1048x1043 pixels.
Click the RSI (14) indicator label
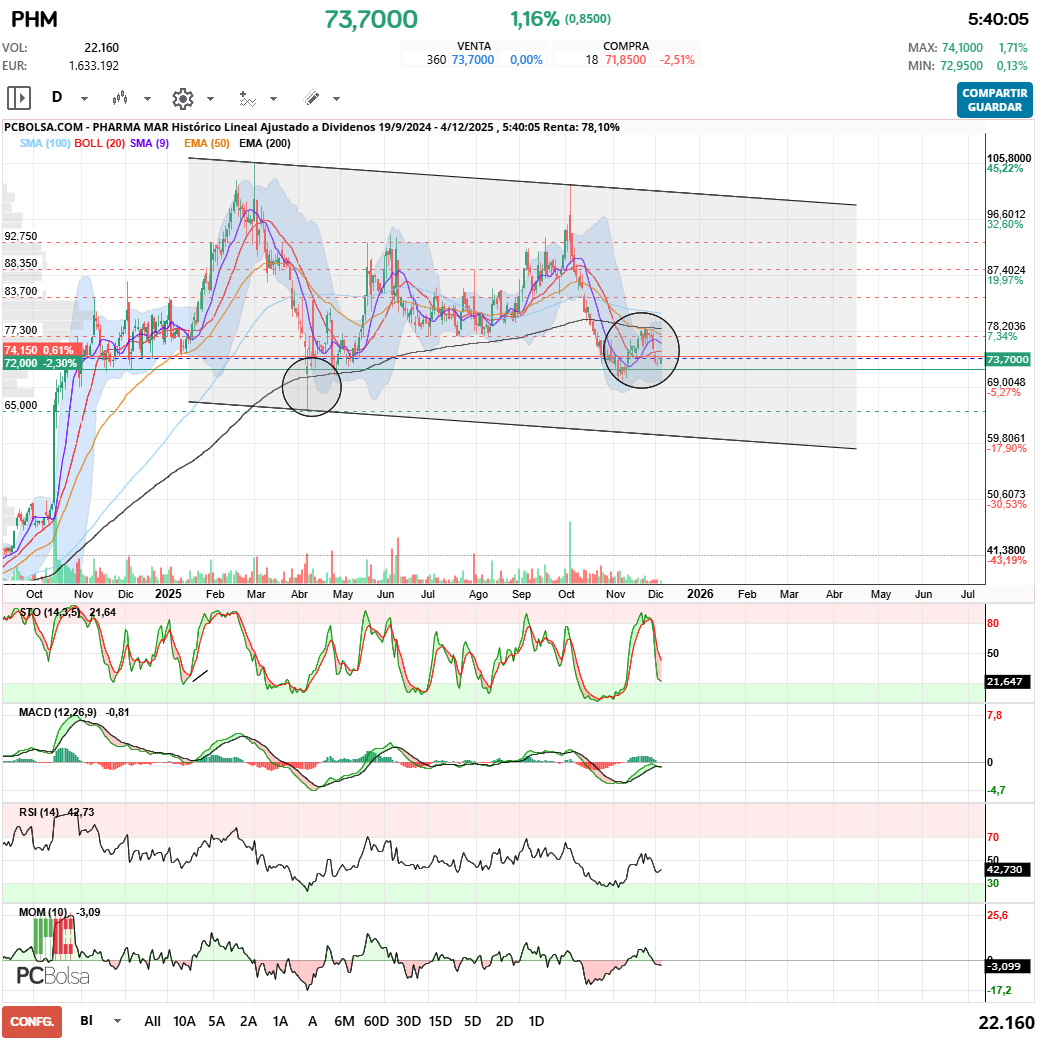[x=39, y=812]
